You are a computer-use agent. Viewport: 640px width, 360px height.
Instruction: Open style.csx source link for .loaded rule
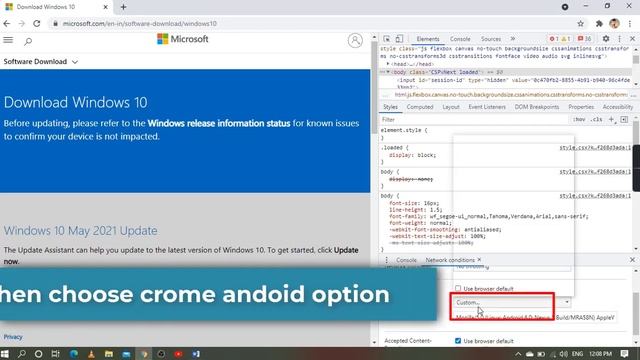(x=595, y=147)
